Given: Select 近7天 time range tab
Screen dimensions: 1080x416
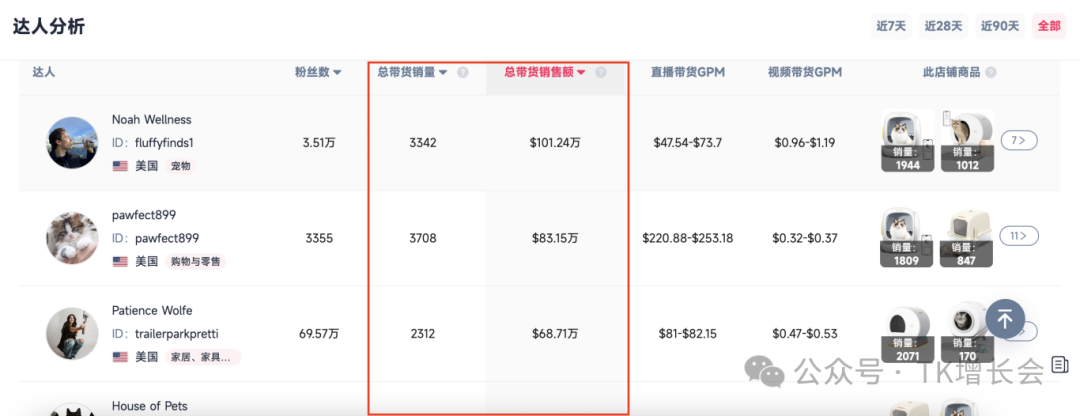Looking at the screenshot, I should tap(891, 26).
